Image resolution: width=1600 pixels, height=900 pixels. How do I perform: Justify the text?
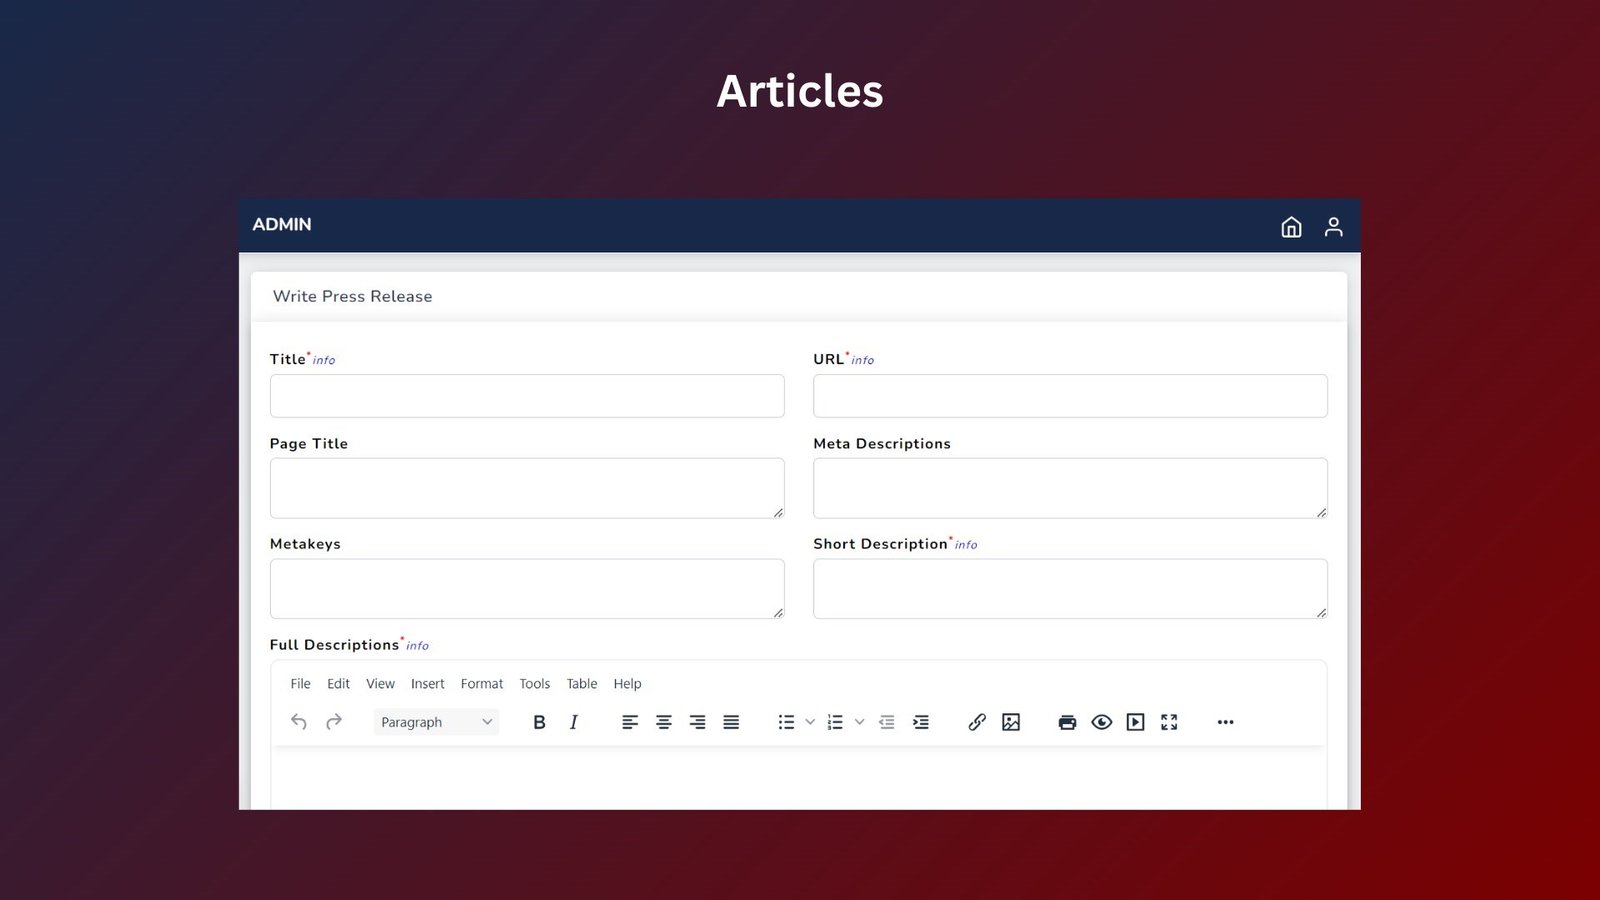pos(731,722)
